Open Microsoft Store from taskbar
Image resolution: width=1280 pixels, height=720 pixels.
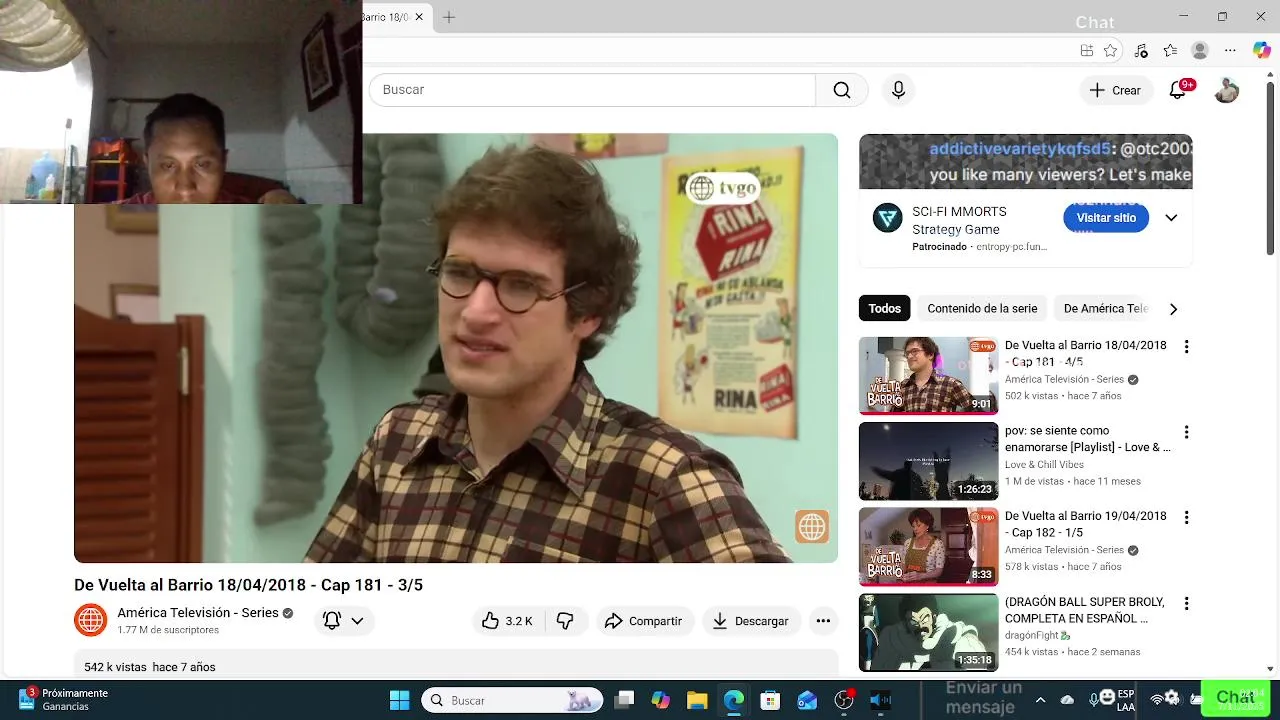click(x=770, y=700)
